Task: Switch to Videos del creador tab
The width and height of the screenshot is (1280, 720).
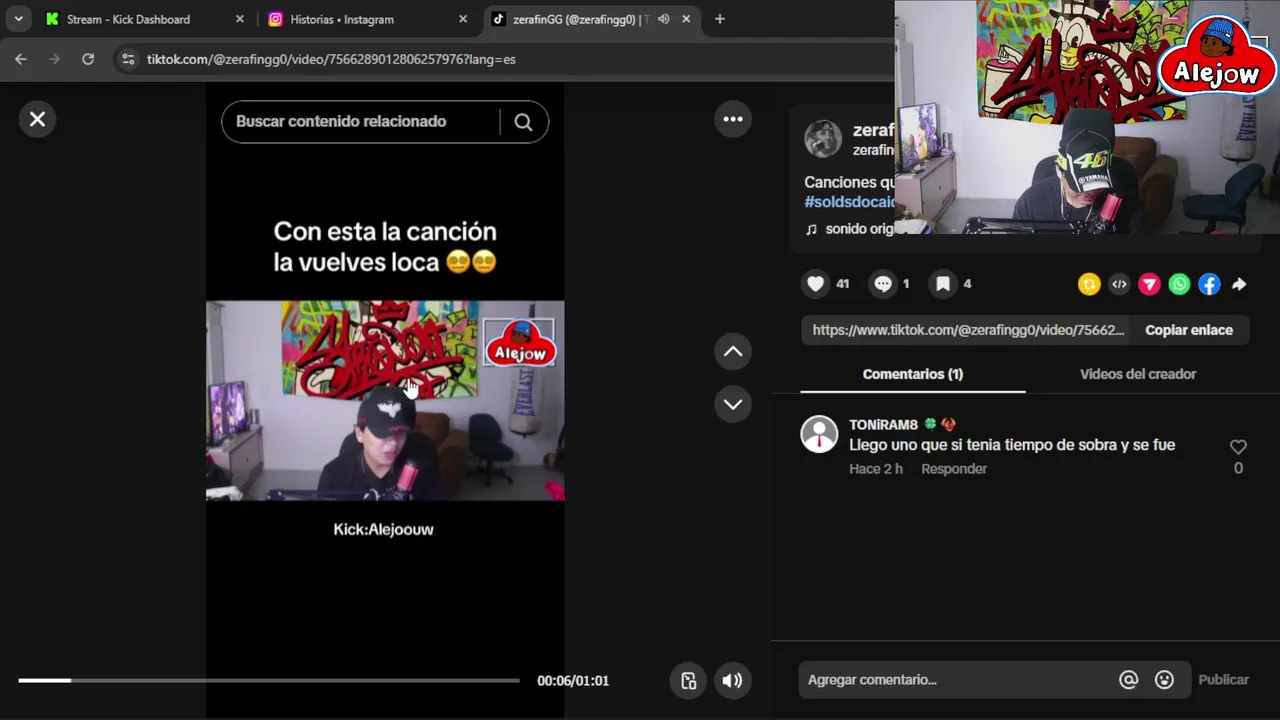Action: tap(1138, 374)
